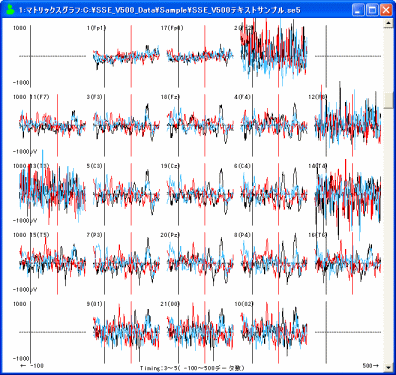Image resolution: width=396 pixels, height=375 pixels.
Task: Select the 4(F4) waveform graph
Action: [274, 125]
